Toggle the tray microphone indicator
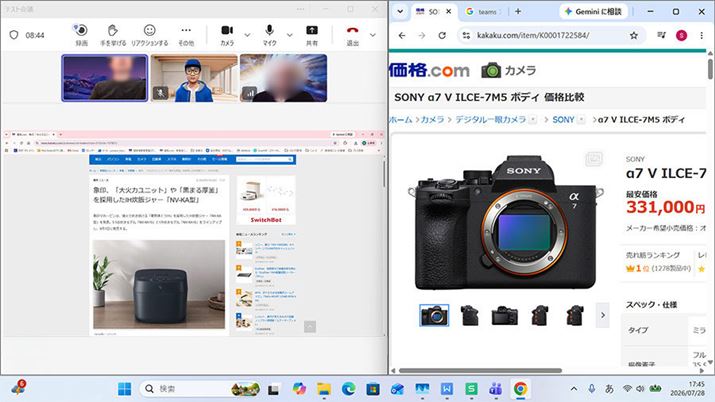The height and width of the screenshot is (402, 715). [591, 389]
